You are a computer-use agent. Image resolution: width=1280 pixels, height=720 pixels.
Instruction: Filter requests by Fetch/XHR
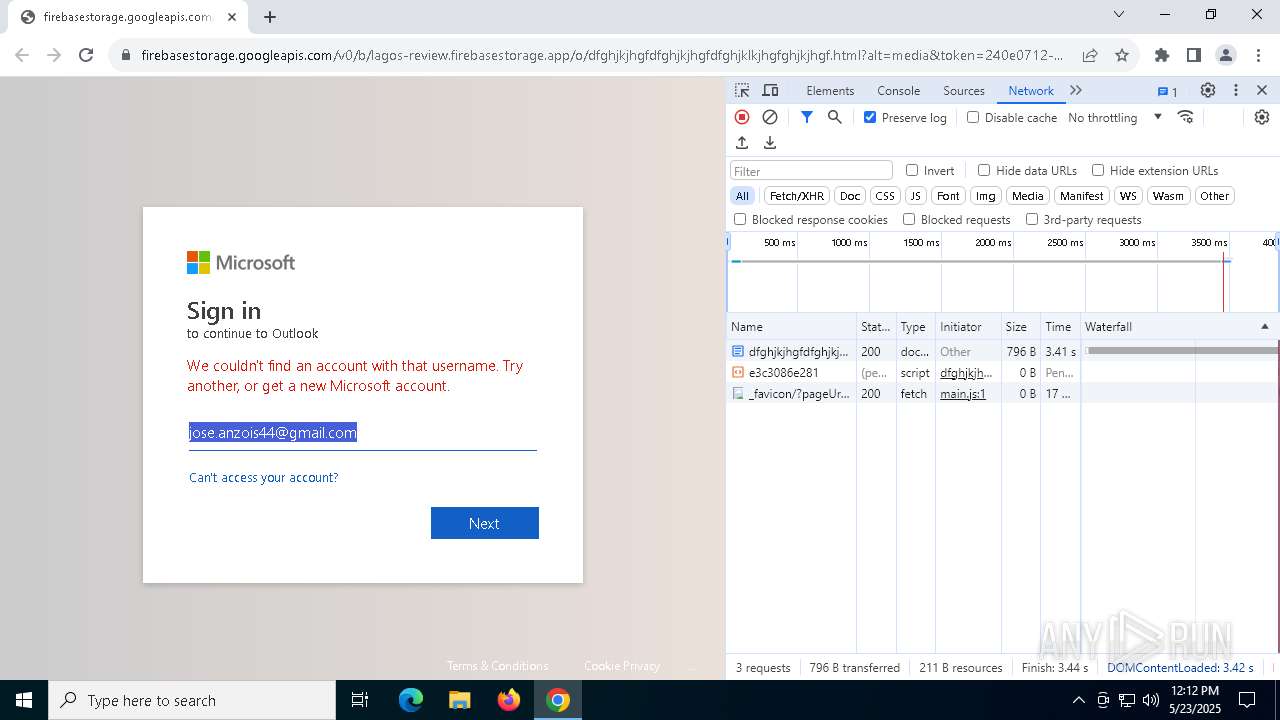(797, 196)
